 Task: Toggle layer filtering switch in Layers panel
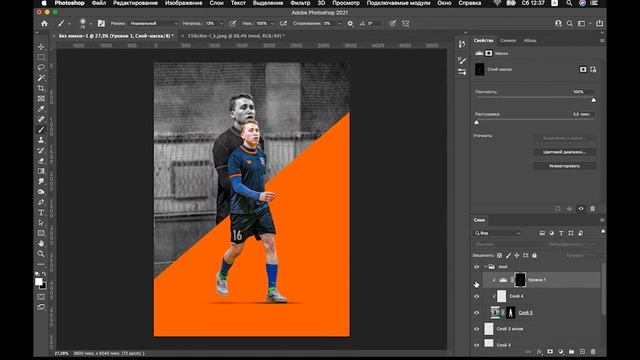(x=603, y=232)
